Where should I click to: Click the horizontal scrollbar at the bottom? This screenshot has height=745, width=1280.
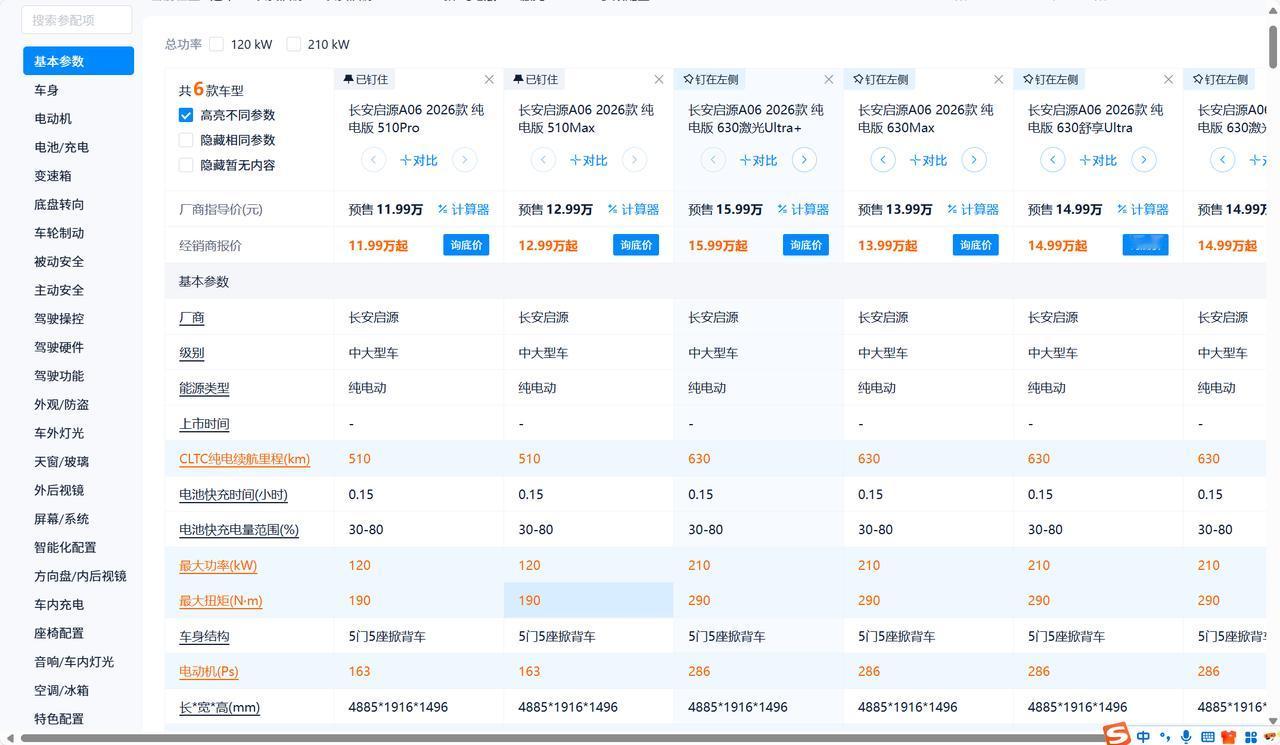[560, 738]
